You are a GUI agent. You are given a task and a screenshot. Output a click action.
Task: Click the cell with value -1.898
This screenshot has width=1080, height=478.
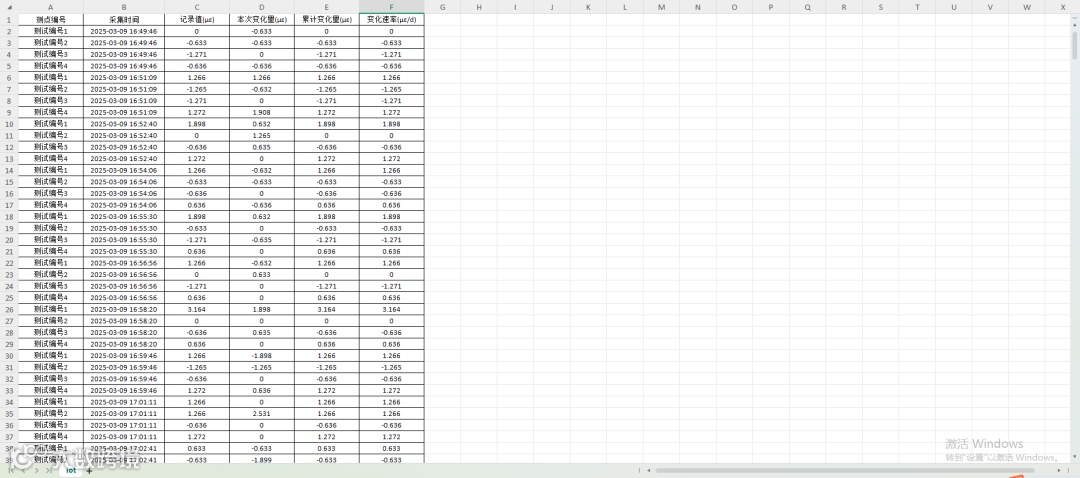262,355
